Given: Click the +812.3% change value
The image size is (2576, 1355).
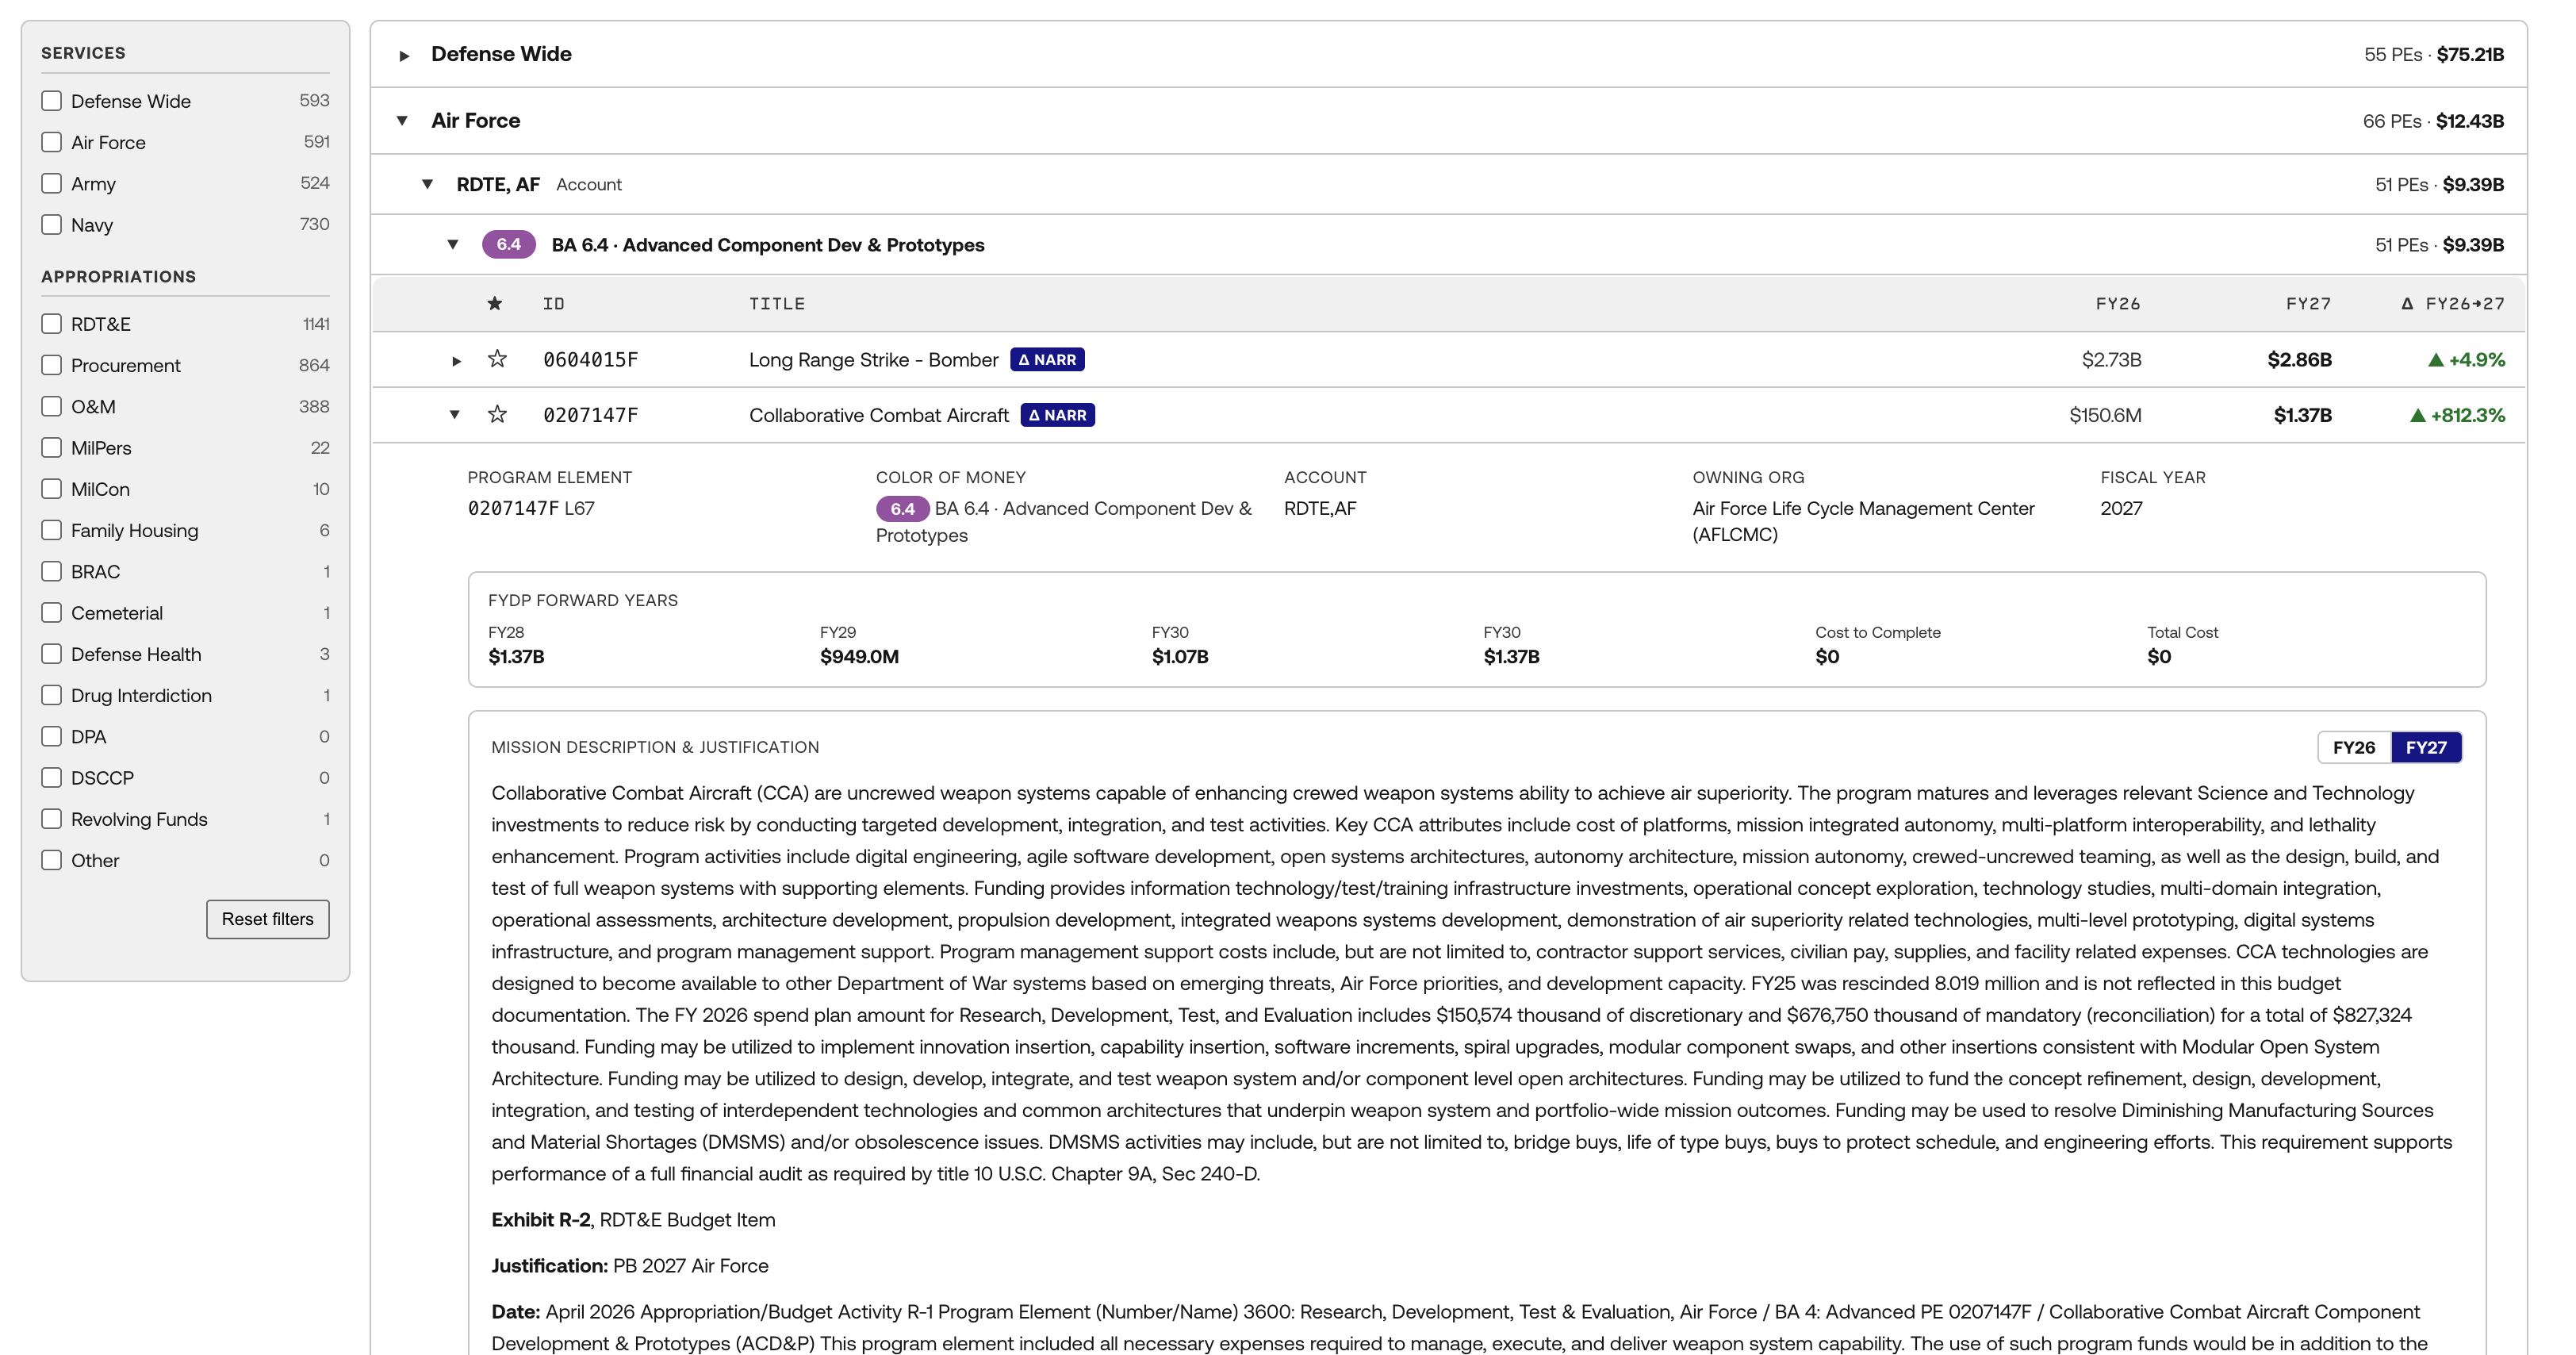Looking at the screenshot, I should 2458,415.
